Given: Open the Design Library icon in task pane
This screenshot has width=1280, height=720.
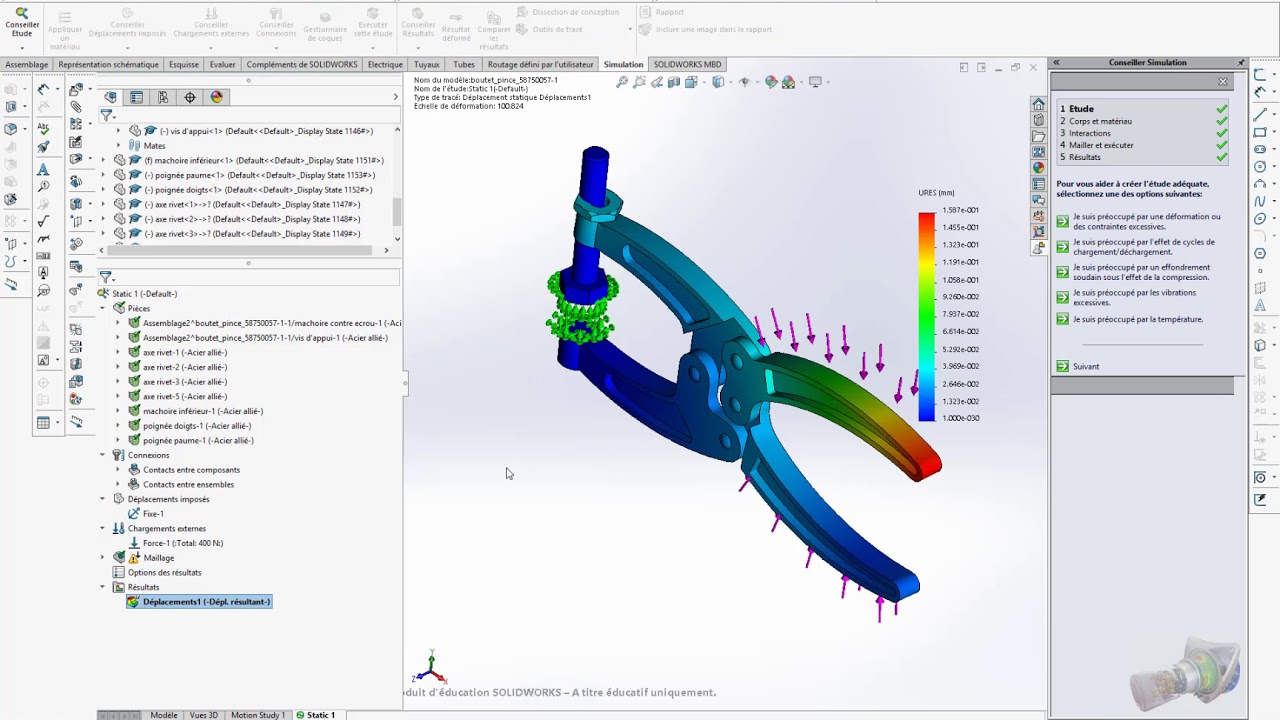Looking at the screenshot, I should 1039,120.
